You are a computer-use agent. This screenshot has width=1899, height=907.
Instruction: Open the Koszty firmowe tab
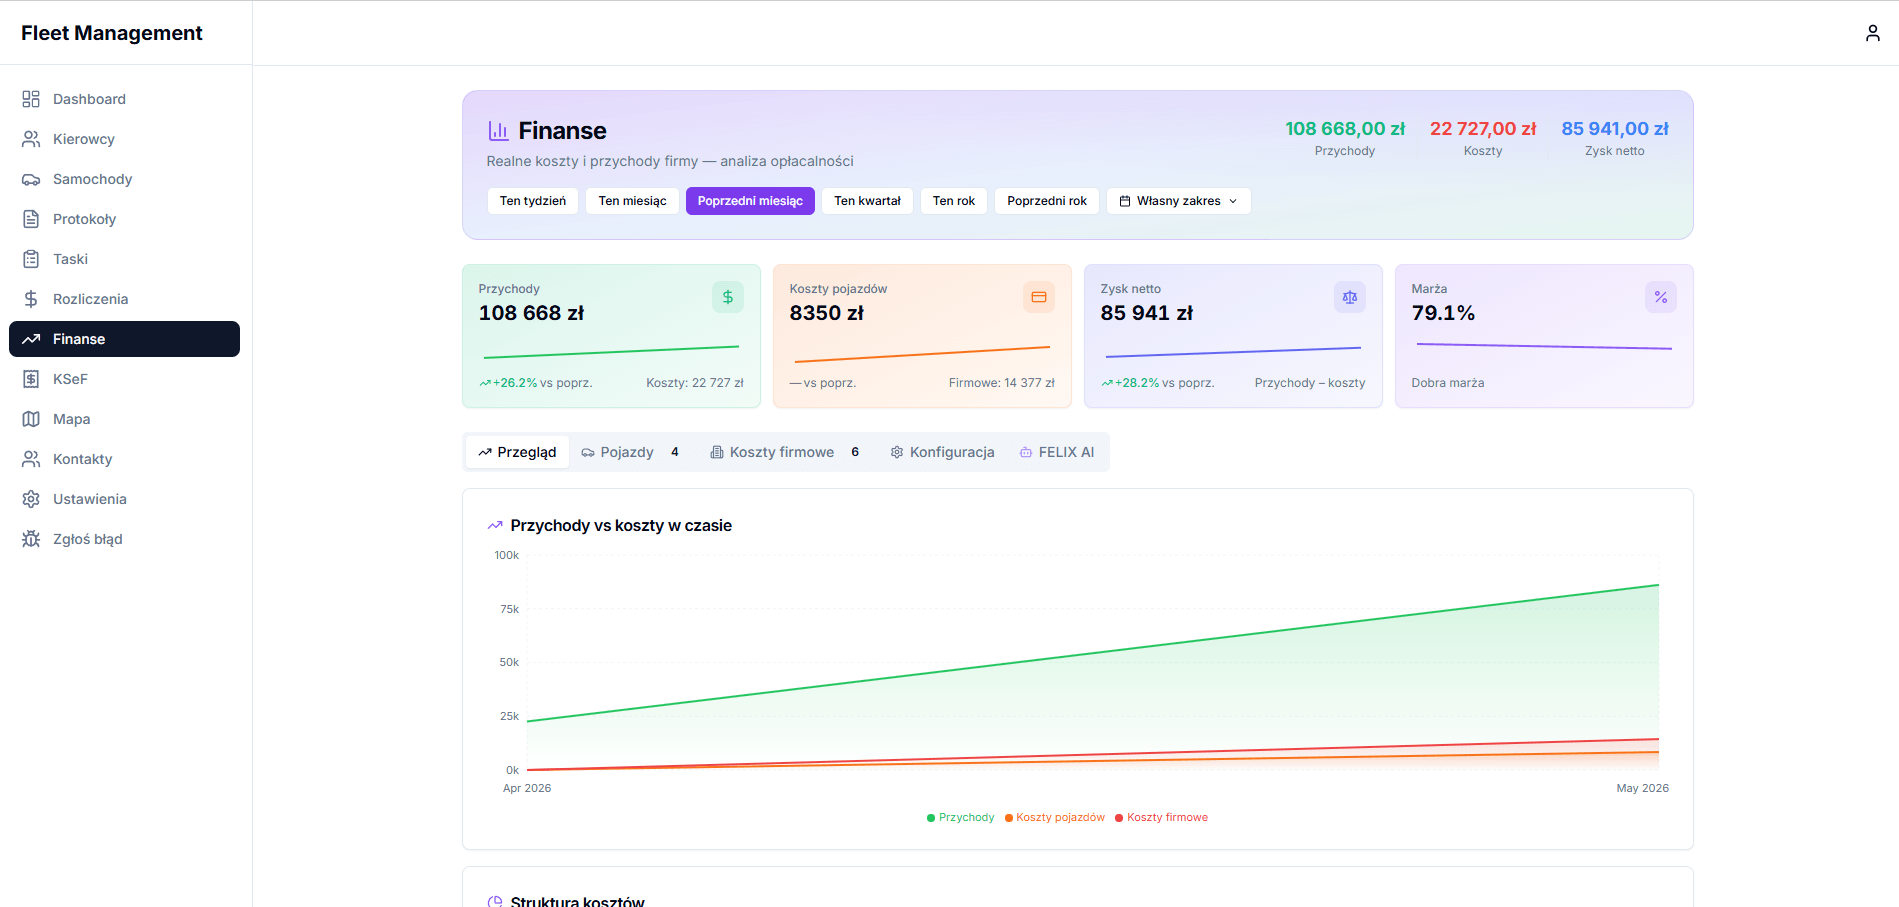coord(785,452)
